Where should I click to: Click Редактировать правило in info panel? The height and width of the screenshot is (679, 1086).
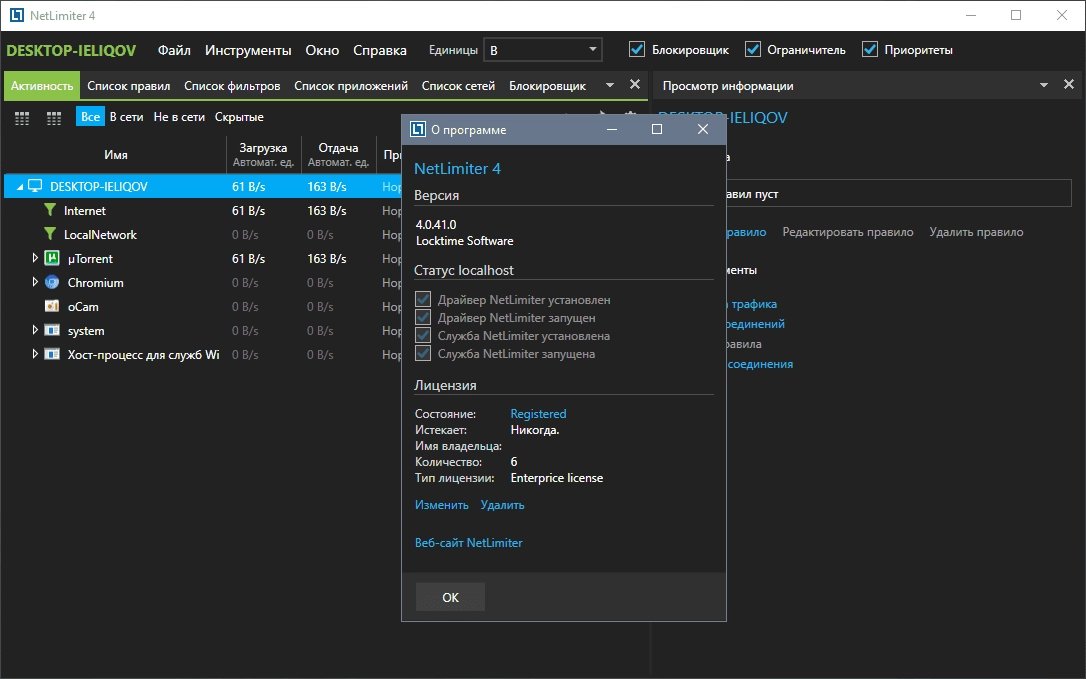(x=848, y=232)
